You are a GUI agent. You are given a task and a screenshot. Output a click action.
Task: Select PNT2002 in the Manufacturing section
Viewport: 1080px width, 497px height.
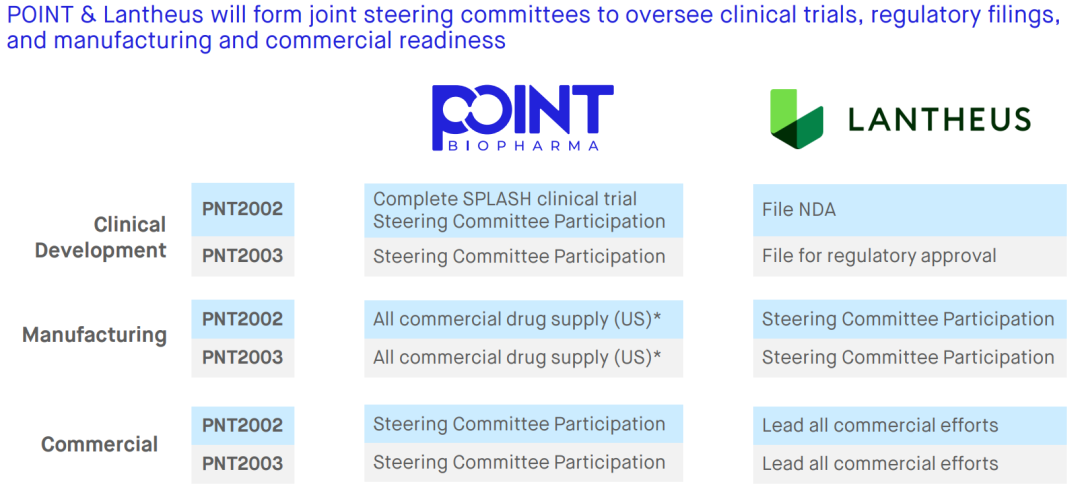pos(243,319)
